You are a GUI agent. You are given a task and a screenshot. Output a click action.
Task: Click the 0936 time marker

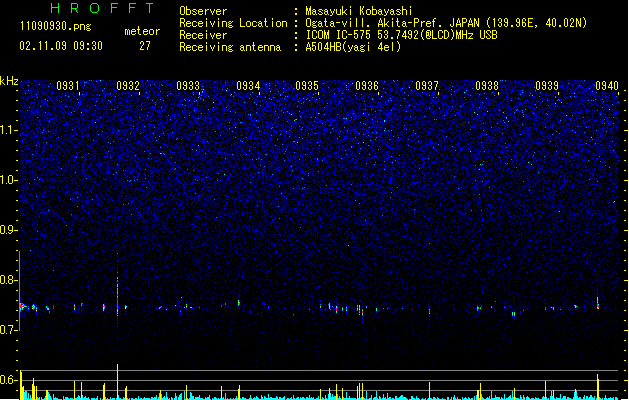coord(367,86)
